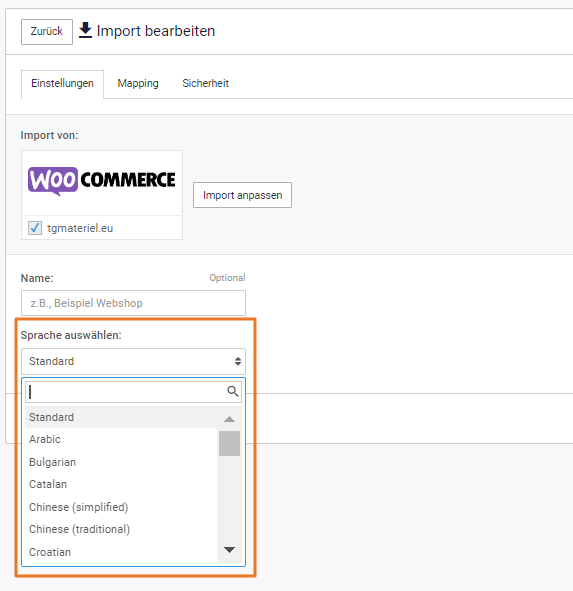Click the language search input field
Image resolution: width=573 pixels, height=591 pixels.
point(133,392)
